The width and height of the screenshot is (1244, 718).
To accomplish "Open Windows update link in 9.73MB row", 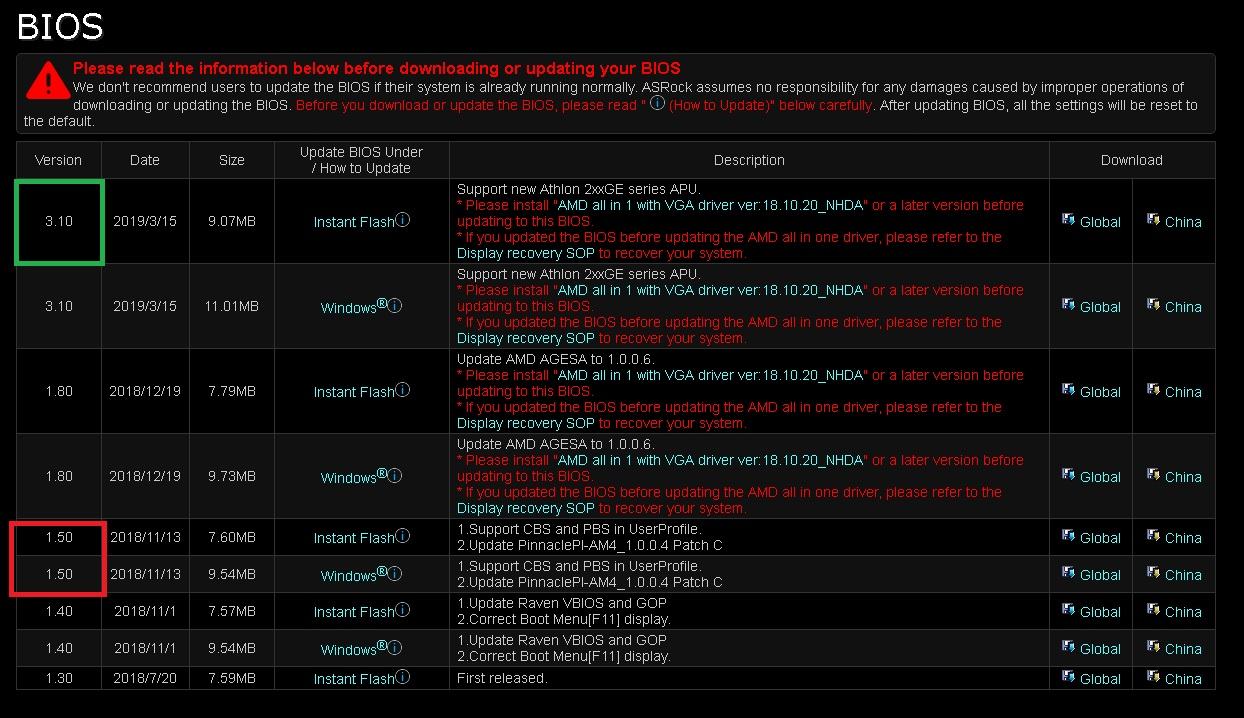I will [348, 477].
